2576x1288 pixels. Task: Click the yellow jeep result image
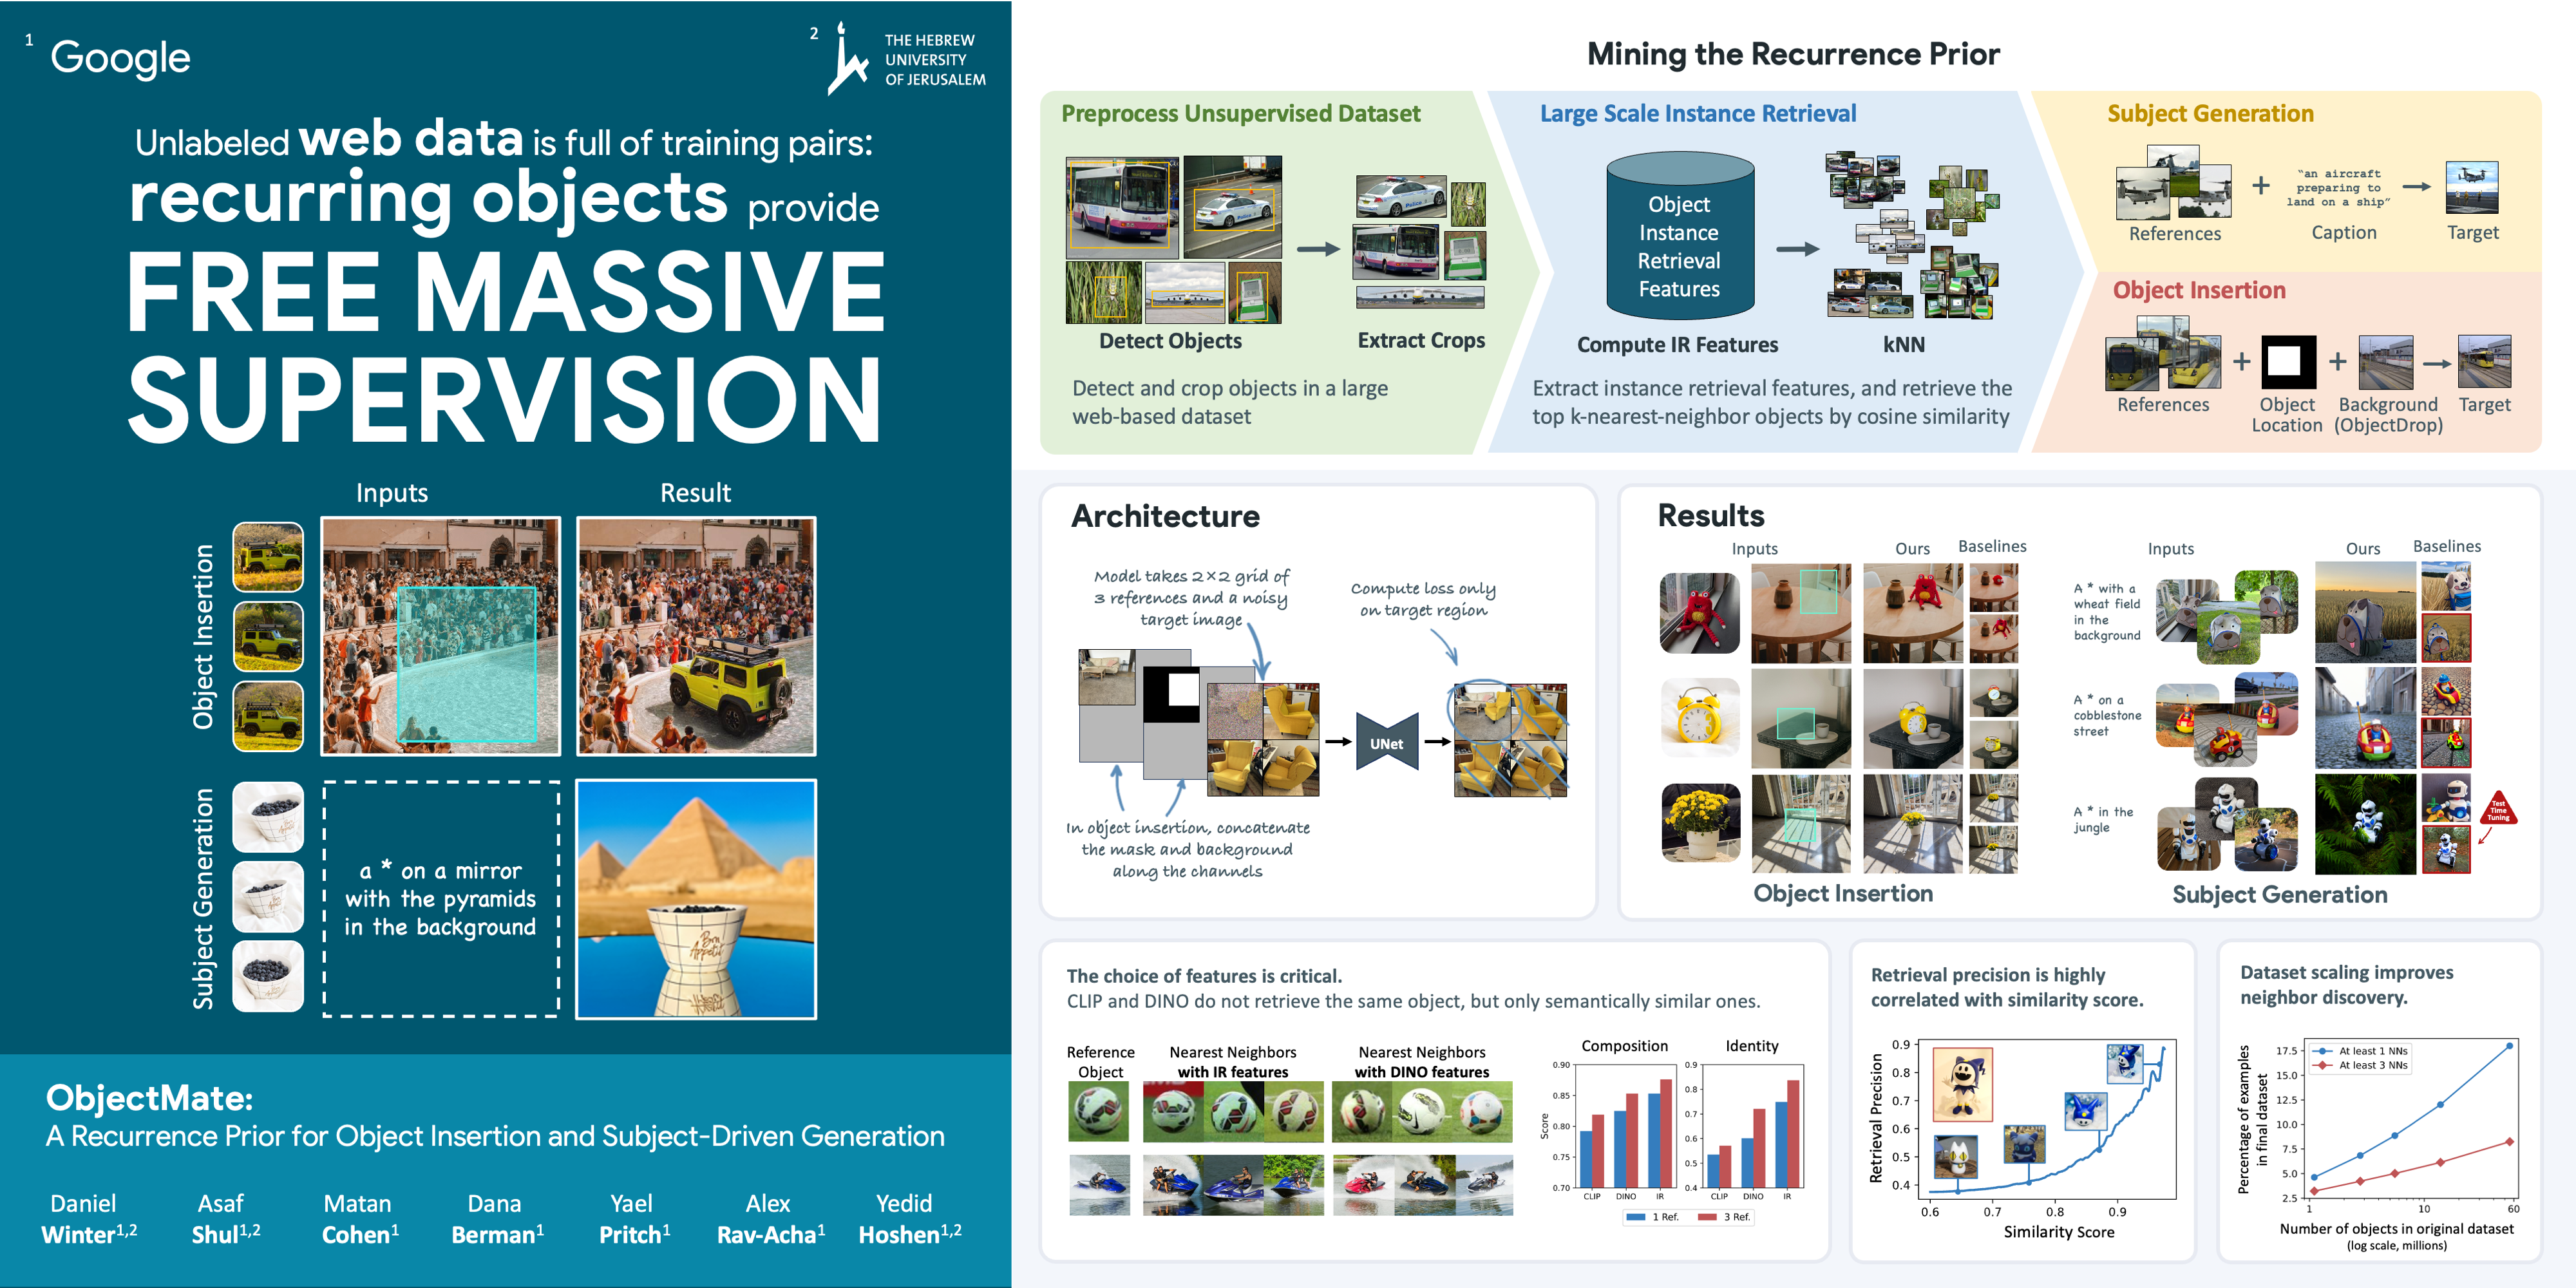[x=696, y=636]
